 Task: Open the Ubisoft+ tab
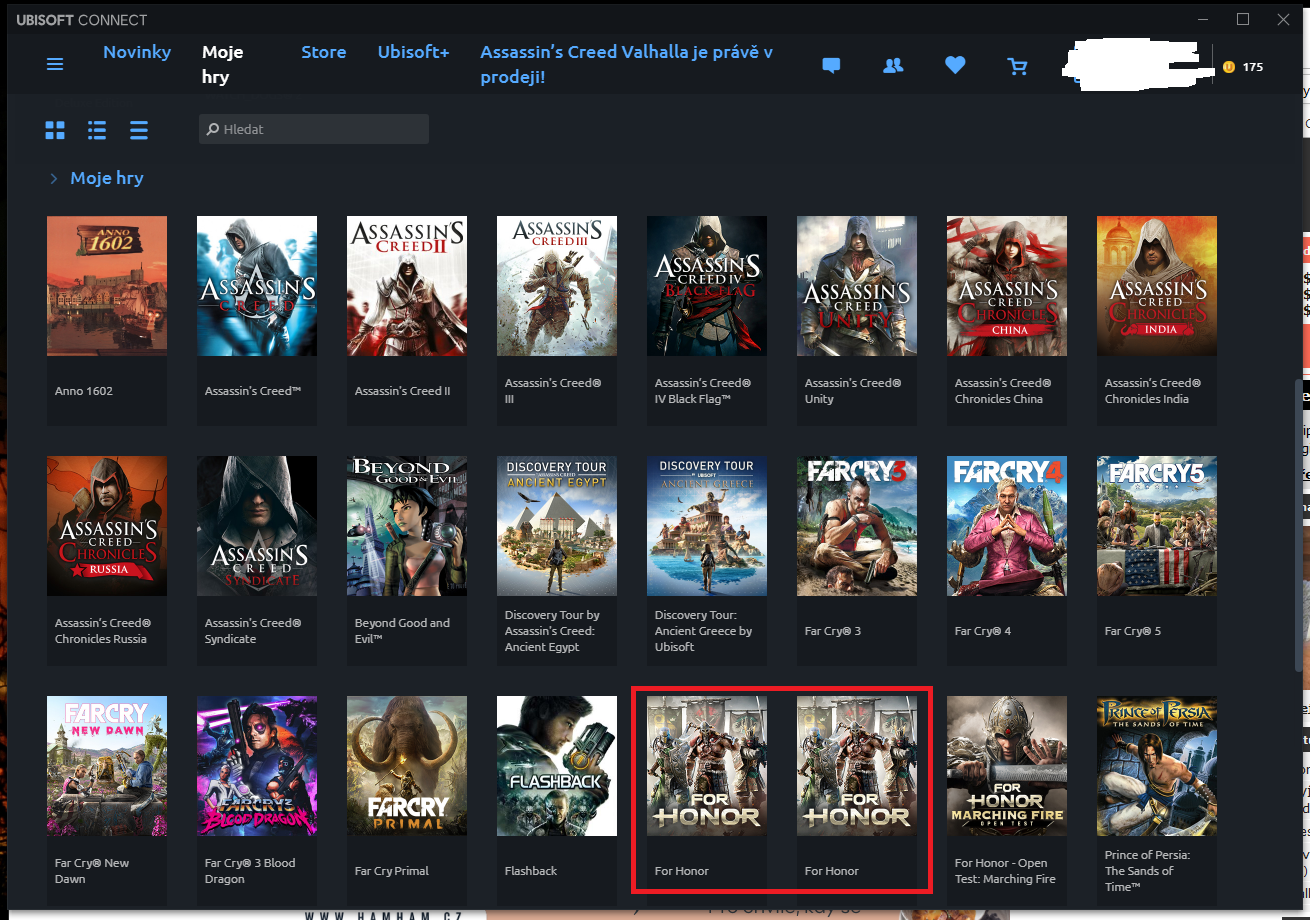(413, 52)
